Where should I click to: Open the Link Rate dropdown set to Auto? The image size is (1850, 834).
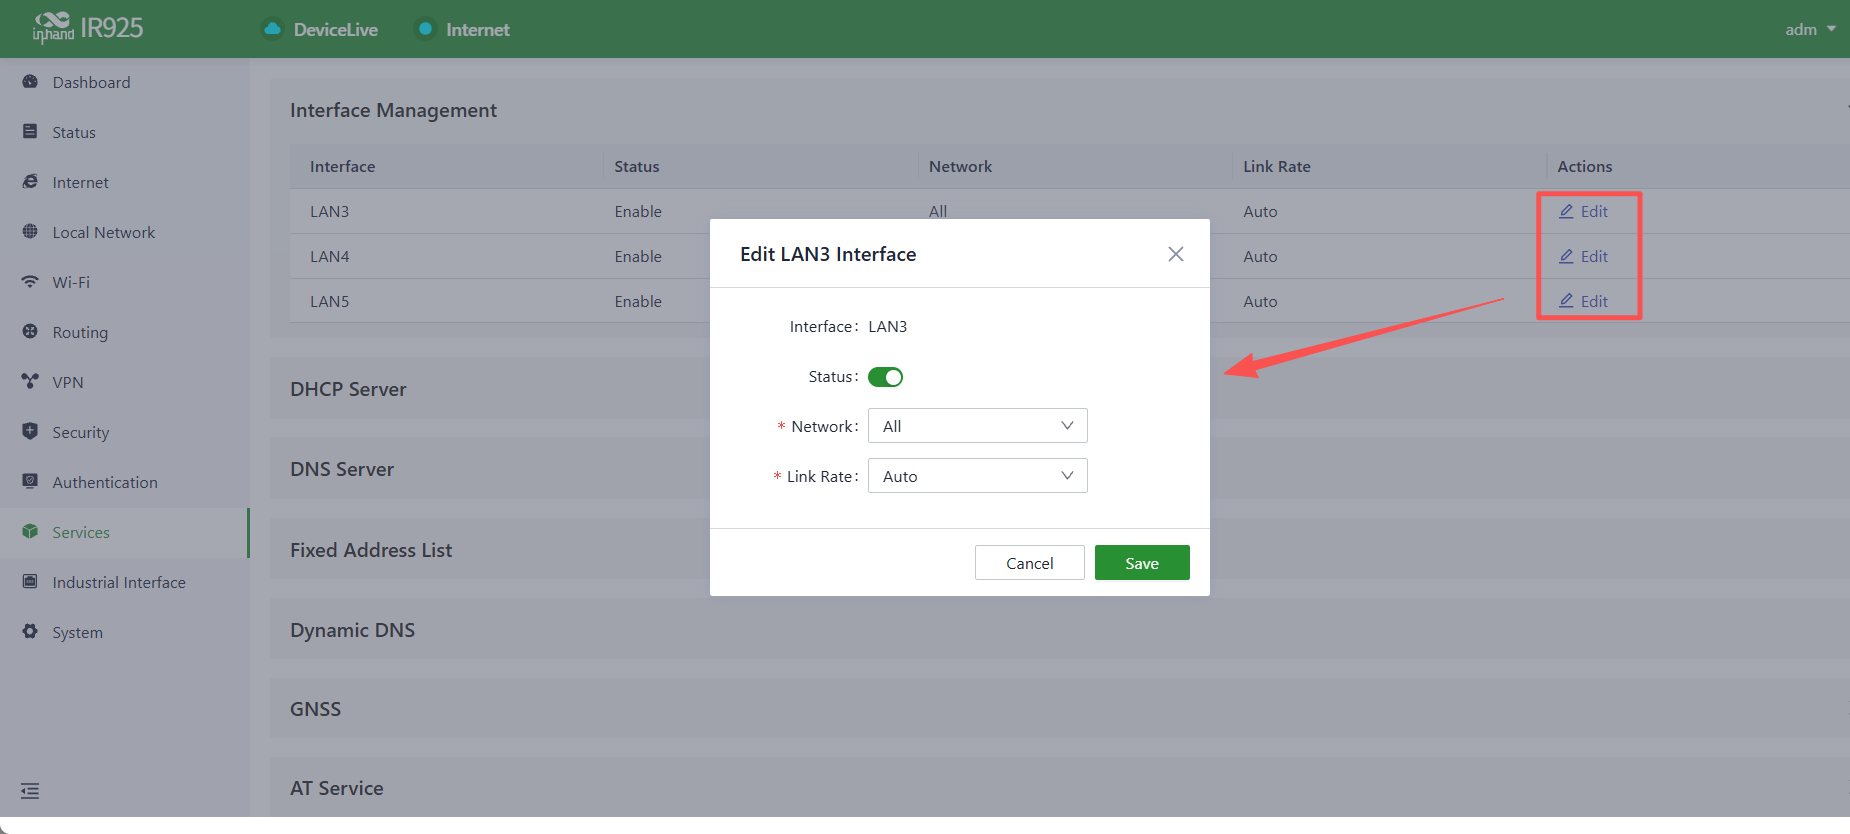tap(977, 476)
